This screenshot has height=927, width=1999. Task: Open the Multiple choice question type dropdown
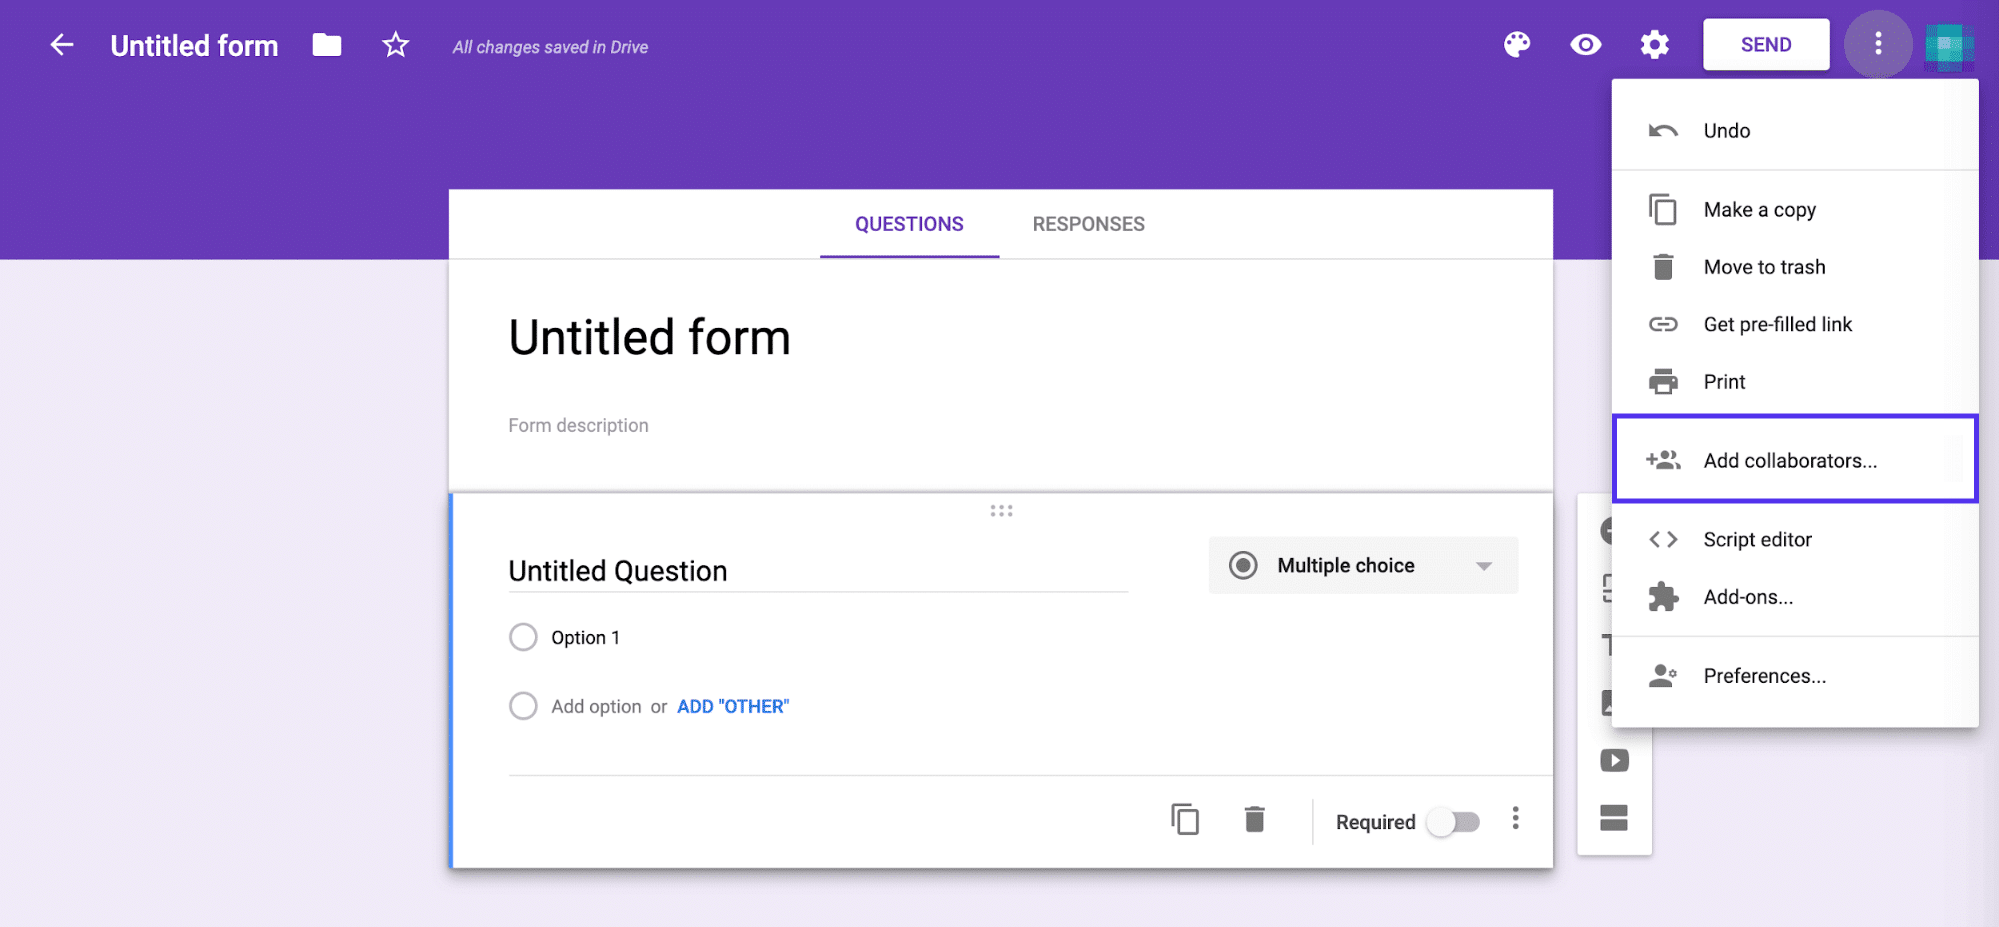tap(1363, 565)
